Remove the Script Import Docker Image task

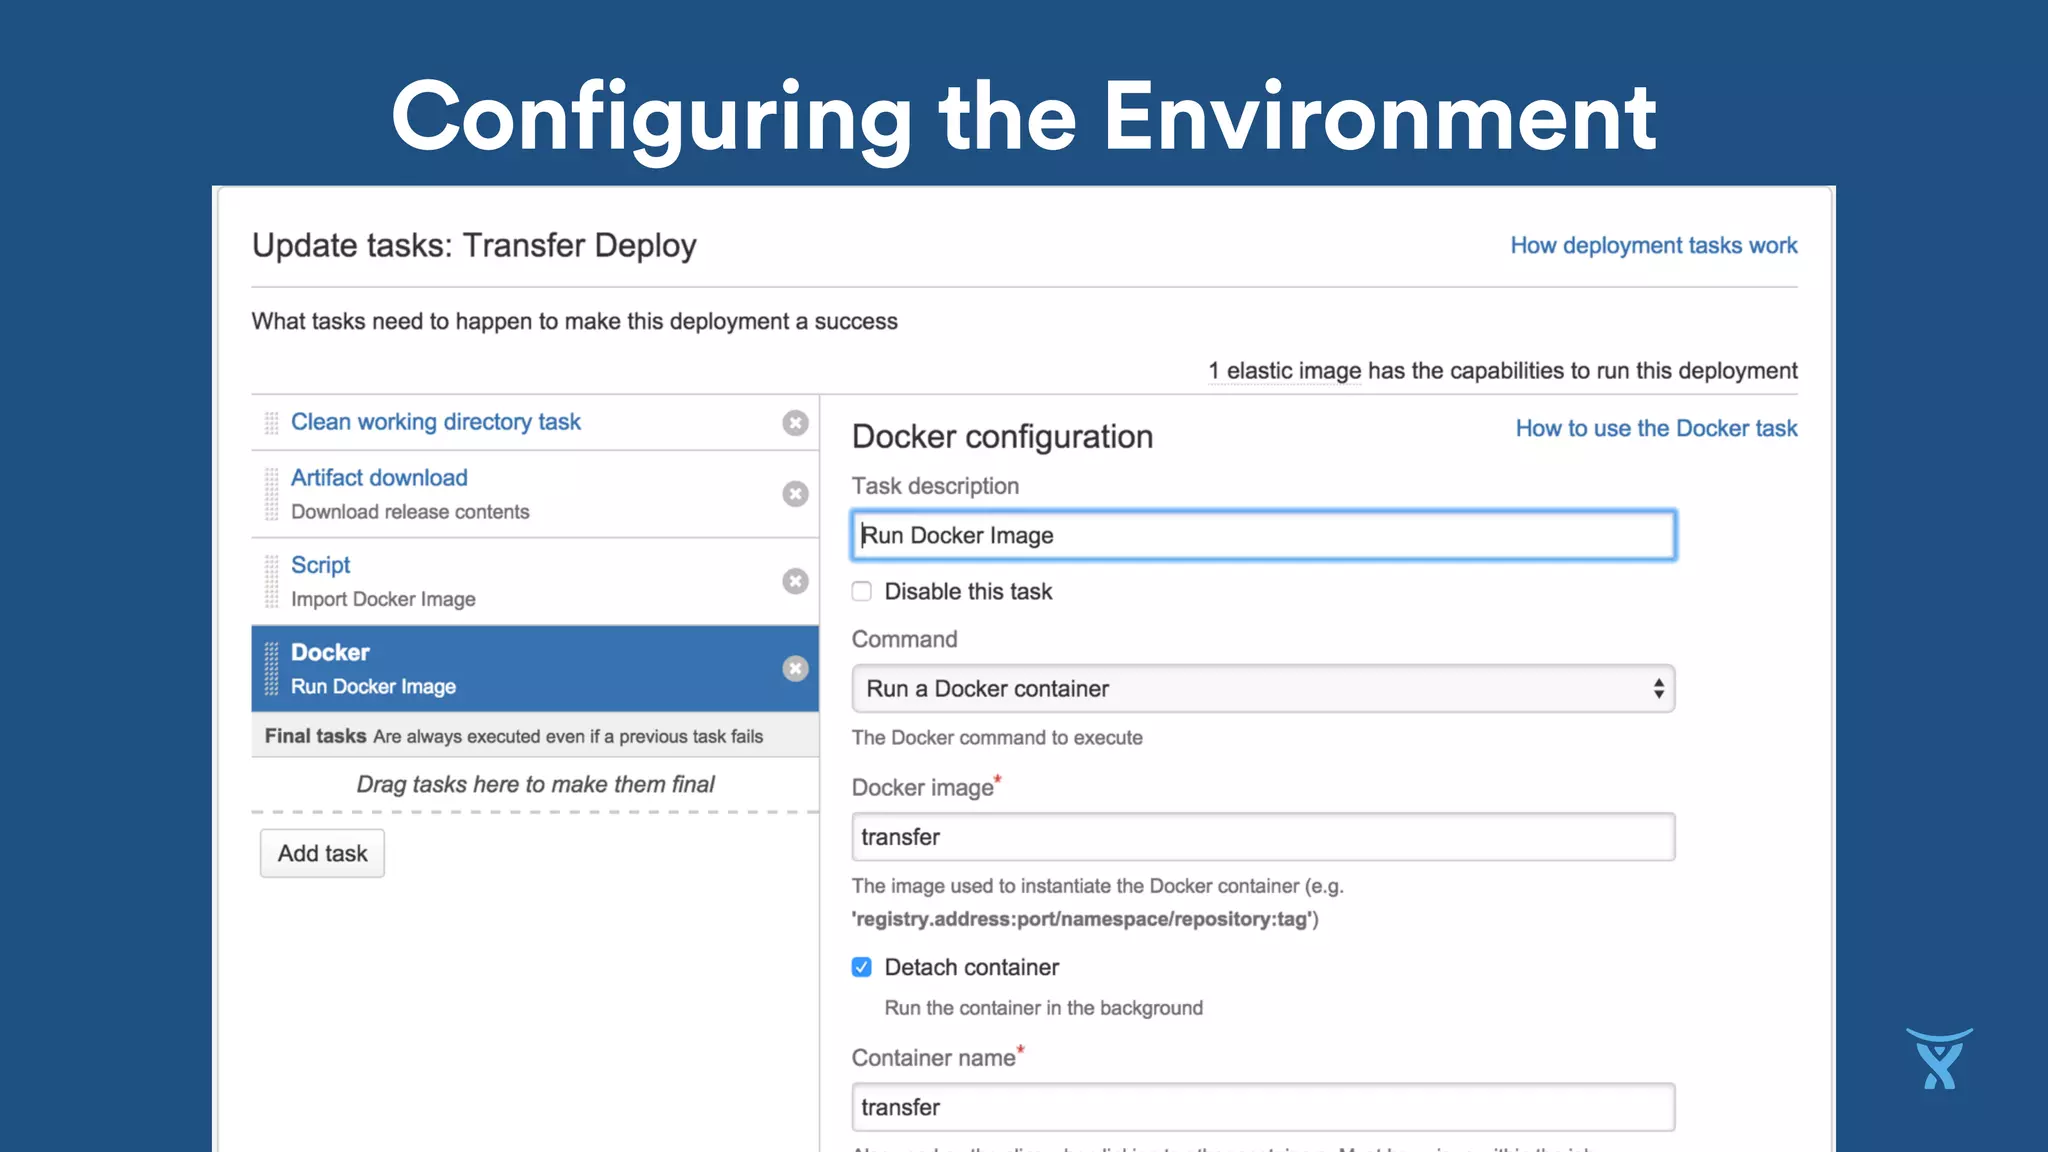[795, 581]
